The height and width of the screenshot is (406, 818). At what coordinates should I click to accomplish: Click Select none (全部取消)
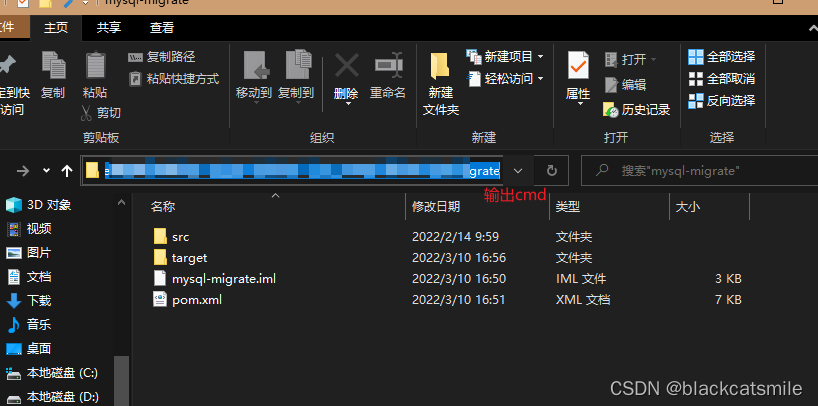click(722, 79)
